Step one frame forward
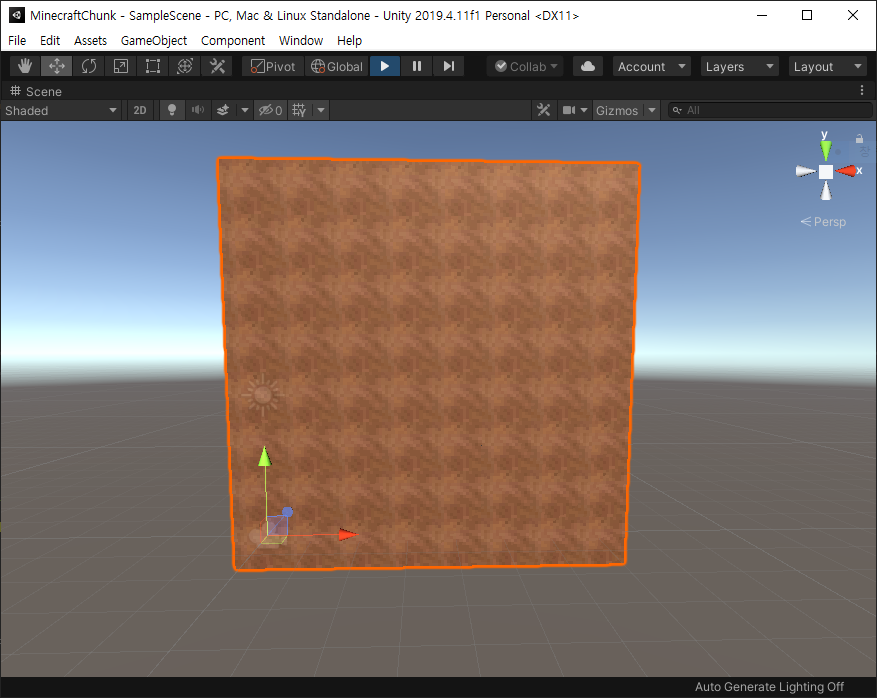The width and height of the screenshot is (877, 698). [x=449, y=66]
